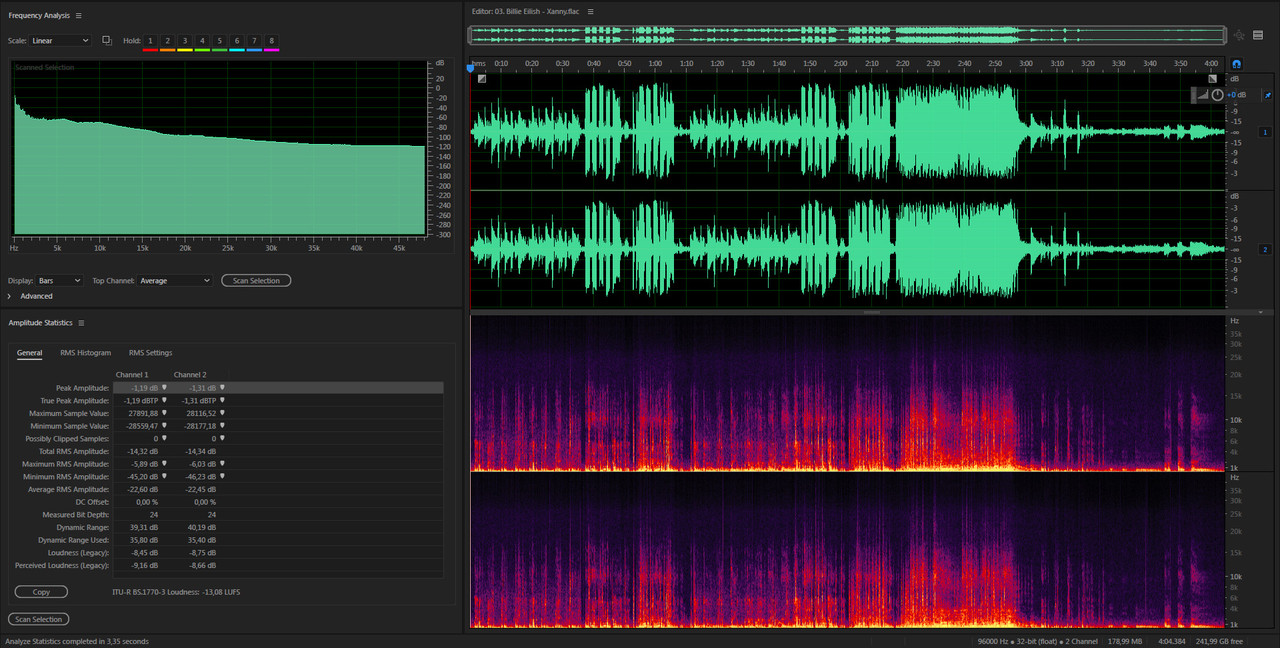Click the small triangle below the waveform dB scale
The height and width of the screenshot is (648, 1280).
click(x=1260, y=312)
